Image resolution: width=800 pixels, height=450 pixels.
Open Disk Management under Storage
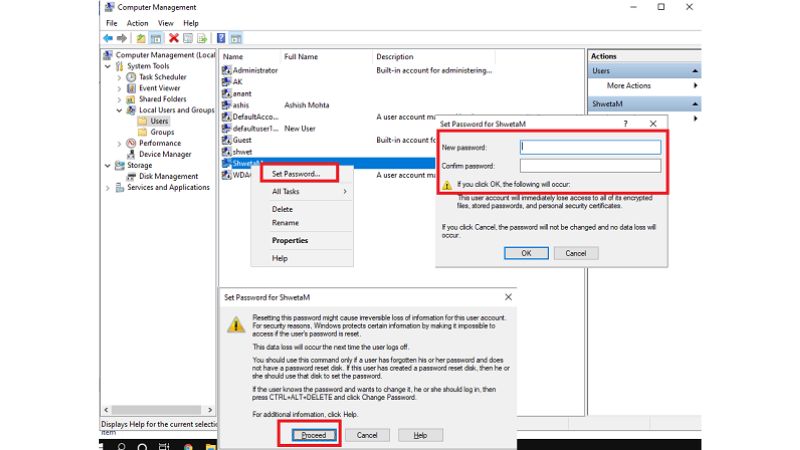click(x=167, y=176)
